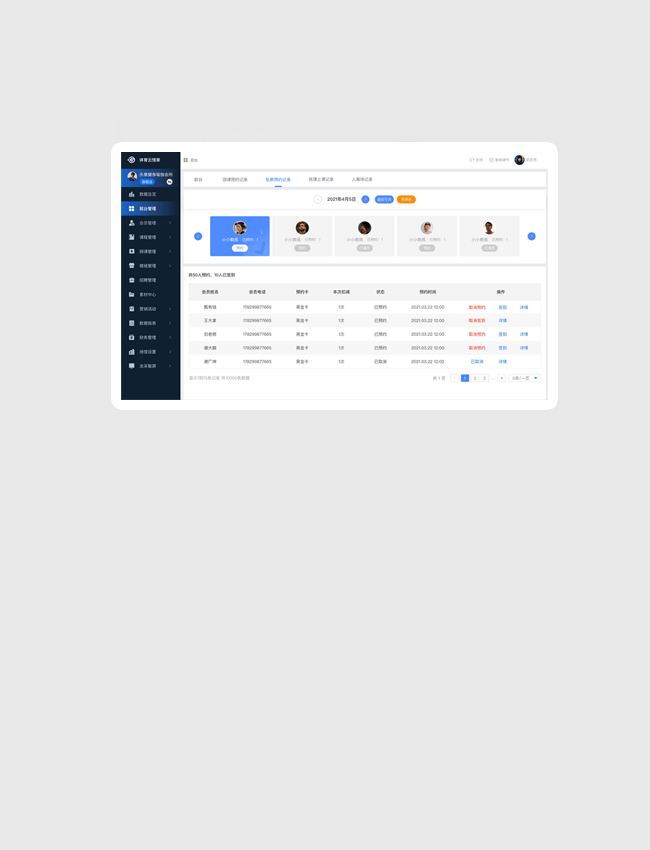Click 预约 on the selected blue coach card
The image size is (650, 850).
[240, 248]
